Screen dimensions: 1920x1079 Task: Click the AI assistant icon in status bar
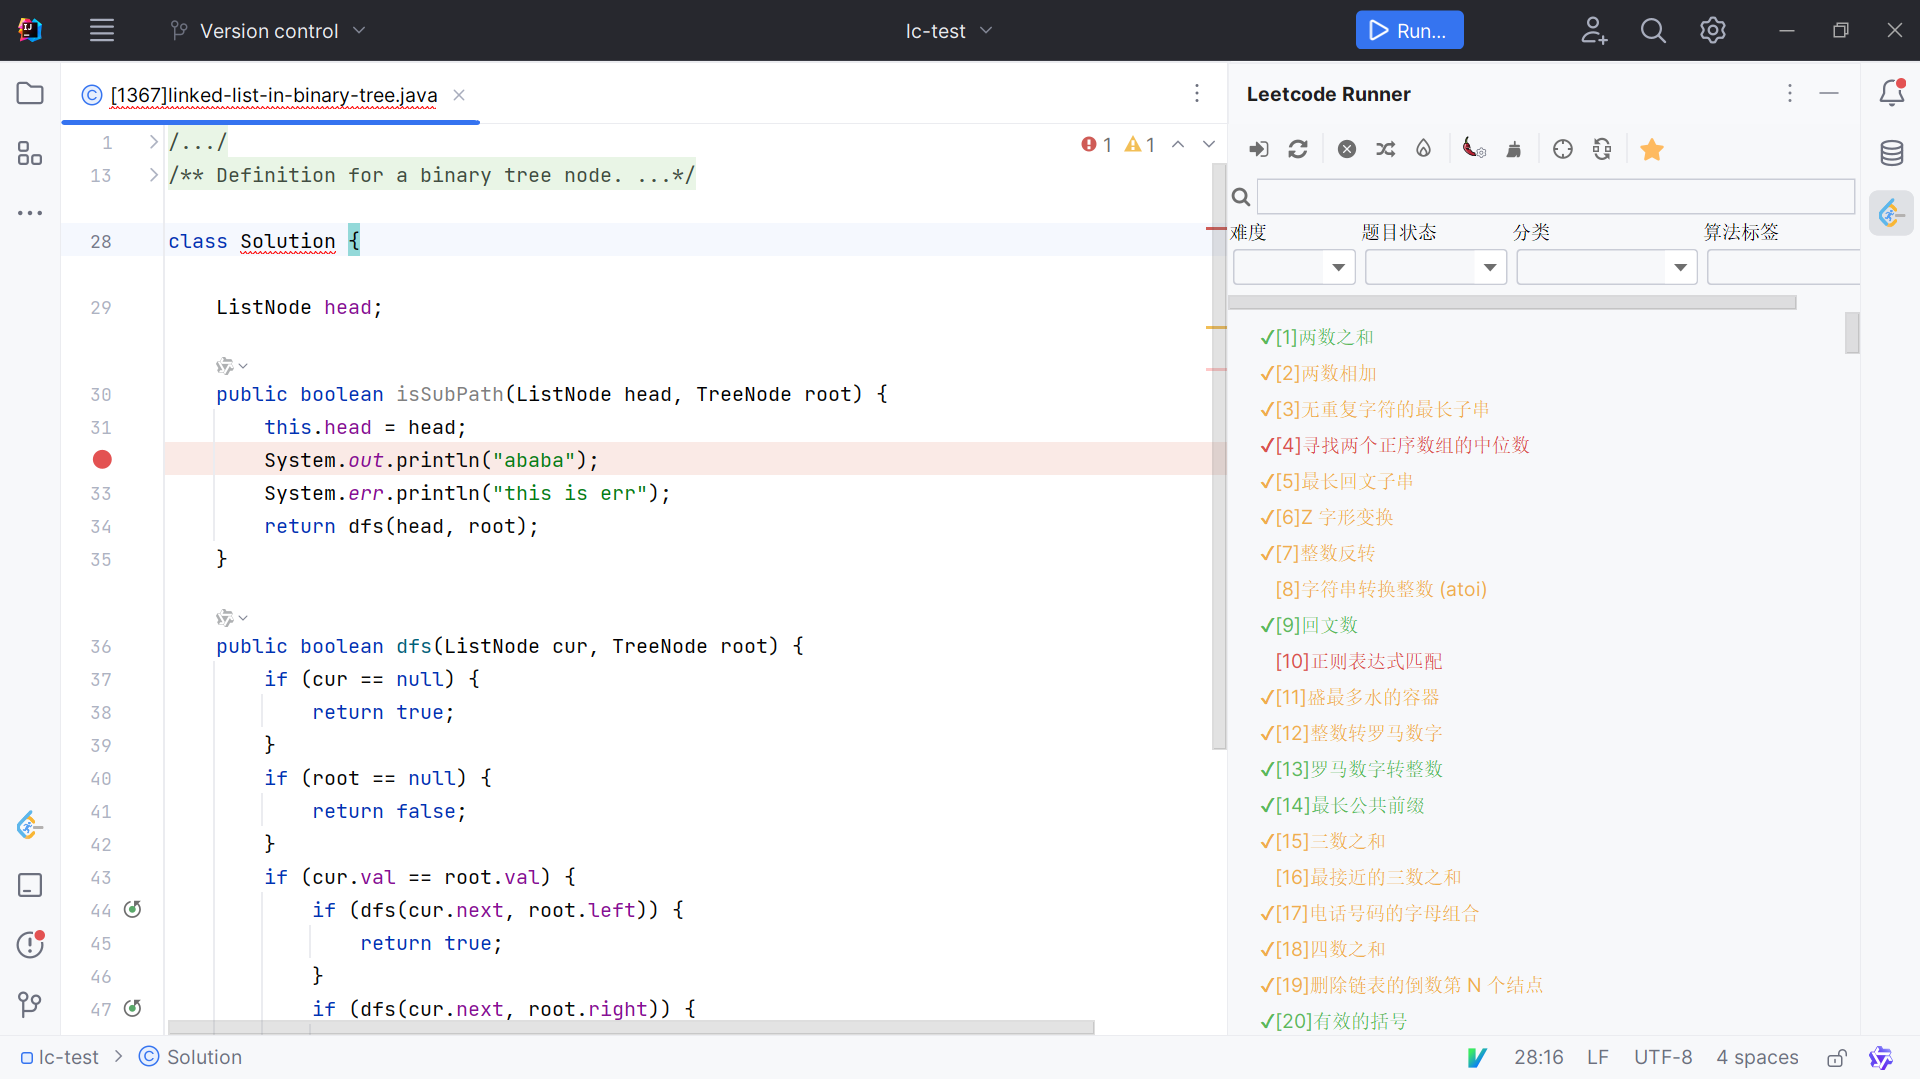[x=1881, y=1057]
